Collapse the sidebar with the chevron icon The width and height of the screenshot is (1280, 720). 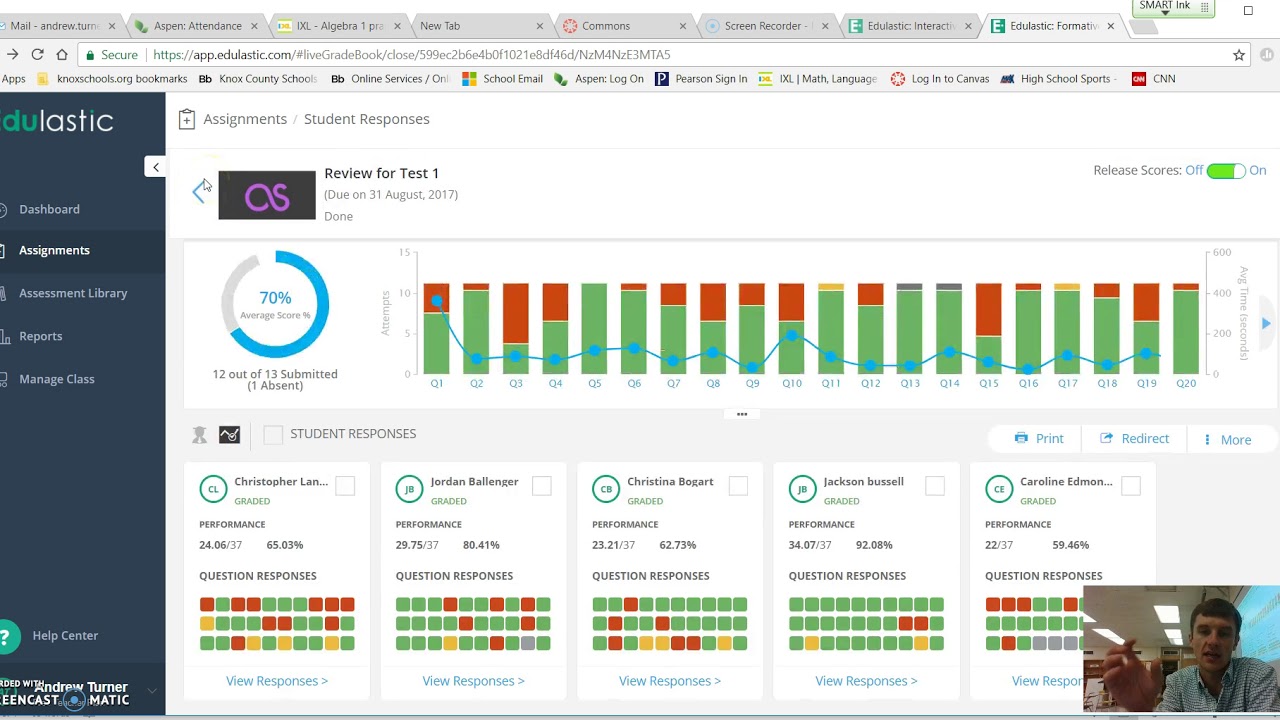(156, 167)
